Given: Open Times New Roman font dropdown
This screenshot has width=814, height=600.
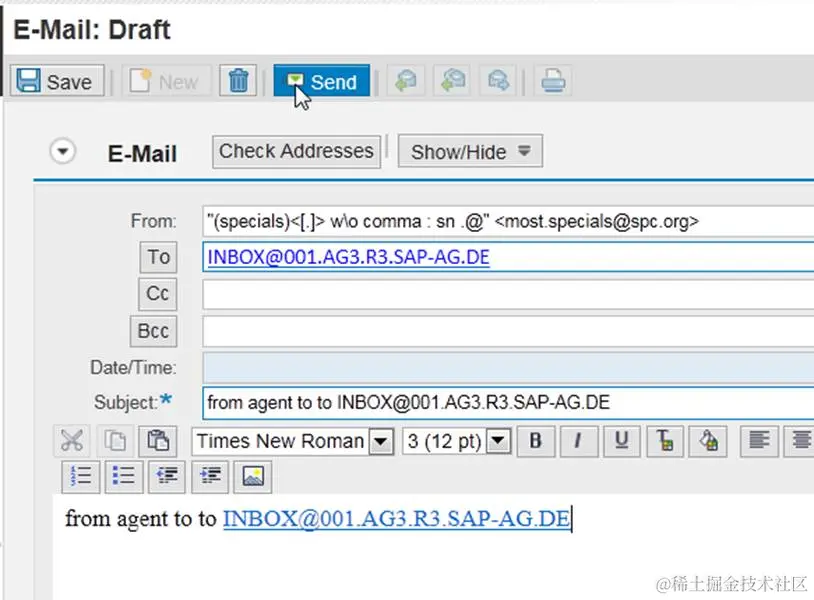Looking at the screenshot, I should point(381,442).
